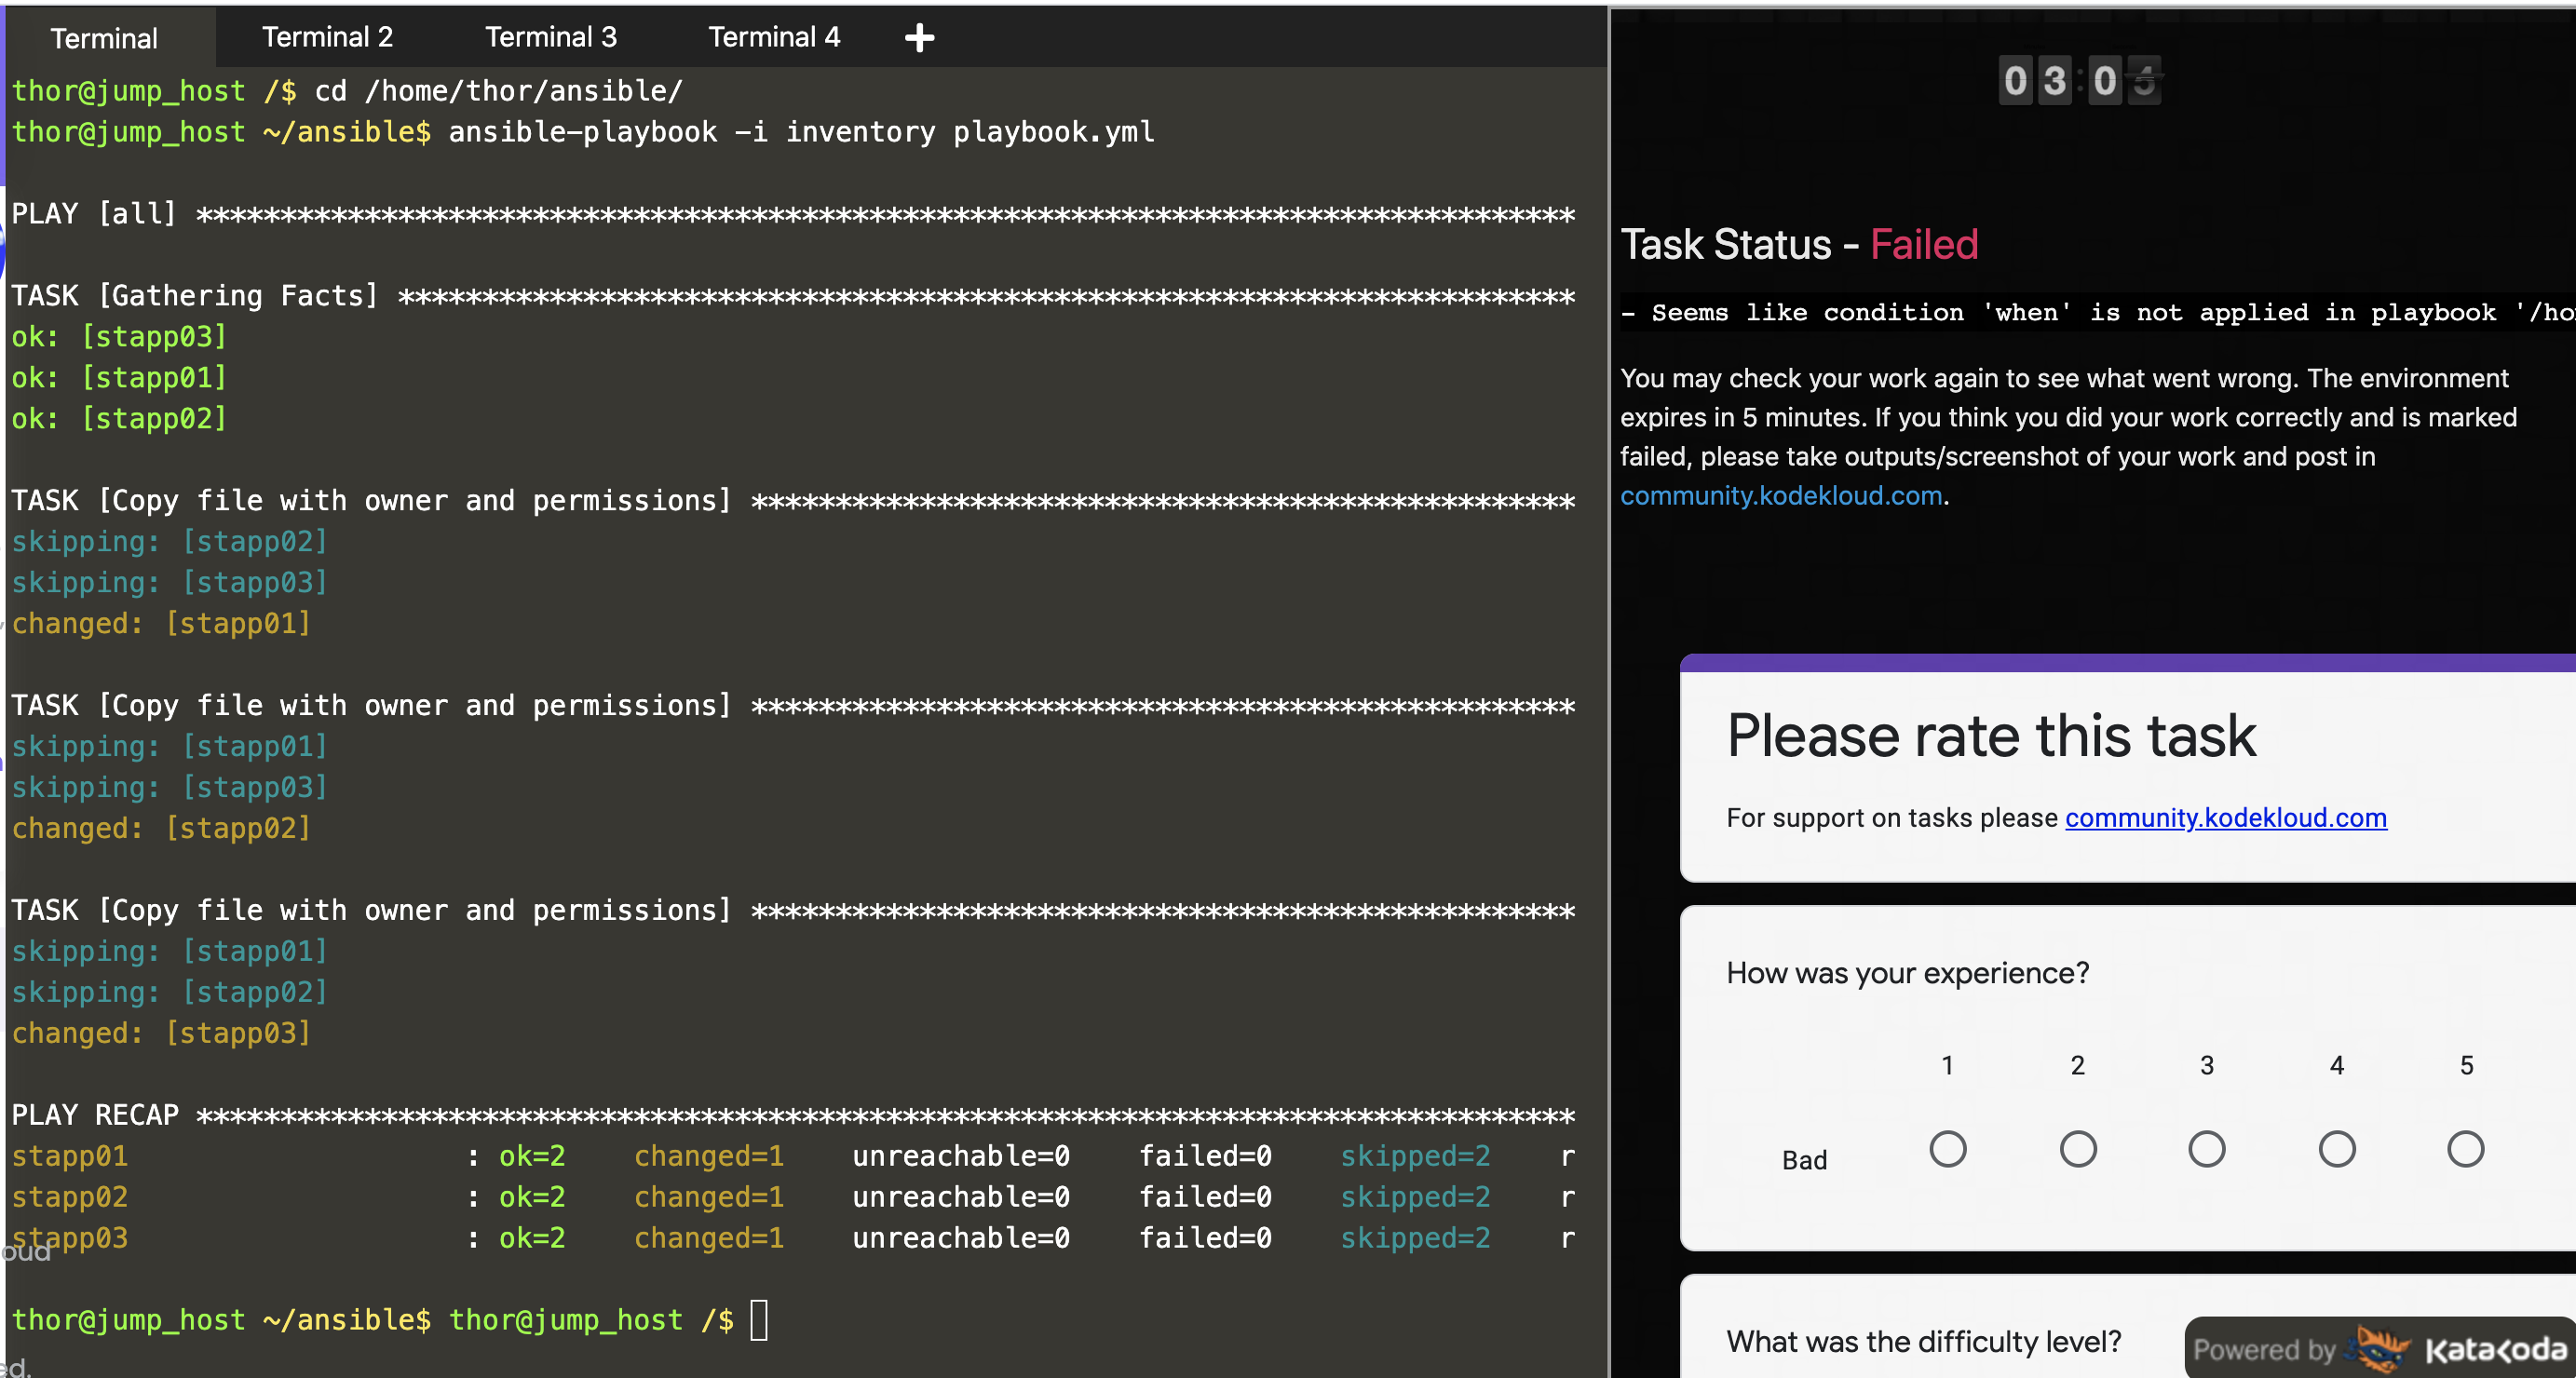This screenshot has height=1378, width=2576.
Task: Click the terminal cursor at the prompt
Action: click(x=759, y=1320)
